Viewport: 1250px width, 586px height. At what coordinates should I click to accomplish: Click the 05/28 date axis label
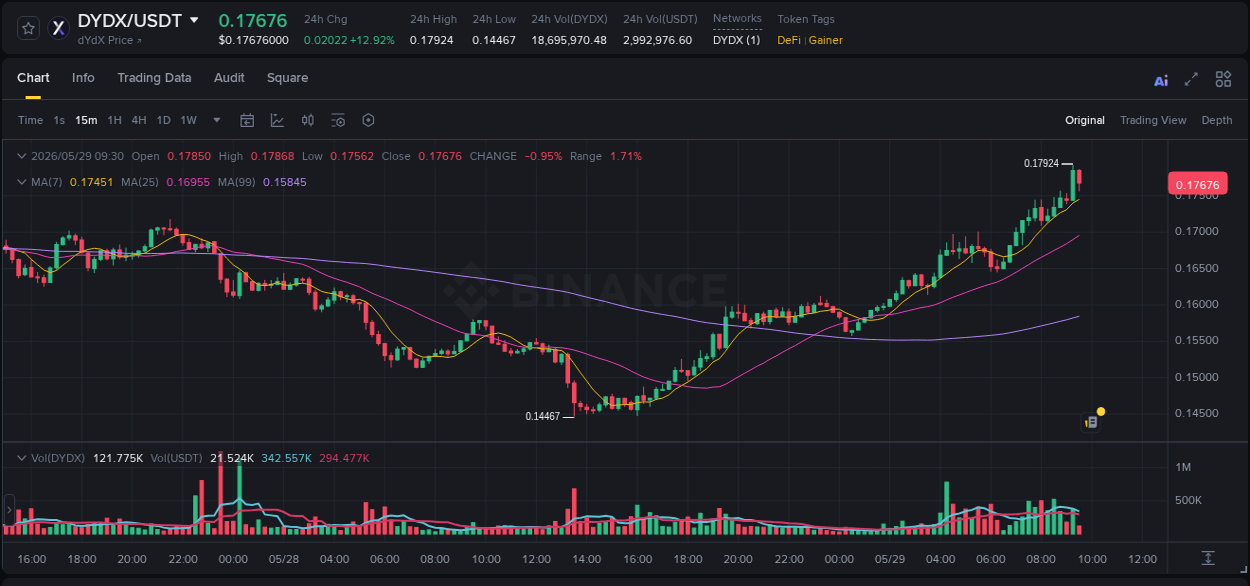284,559
